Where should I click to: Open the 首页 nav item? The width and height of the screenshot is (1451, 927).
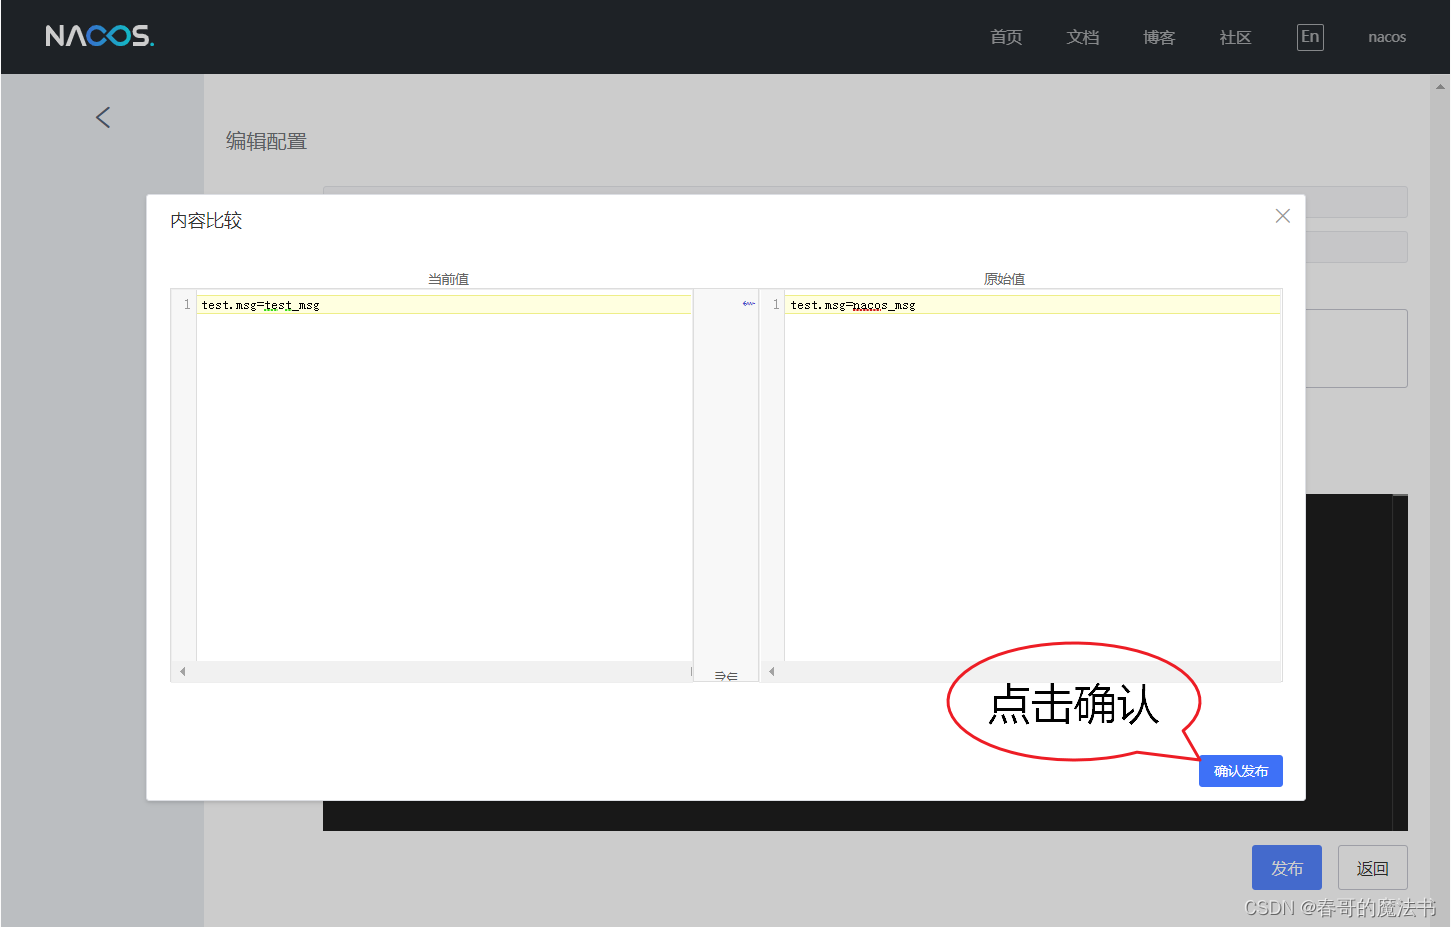(1006, 37)
